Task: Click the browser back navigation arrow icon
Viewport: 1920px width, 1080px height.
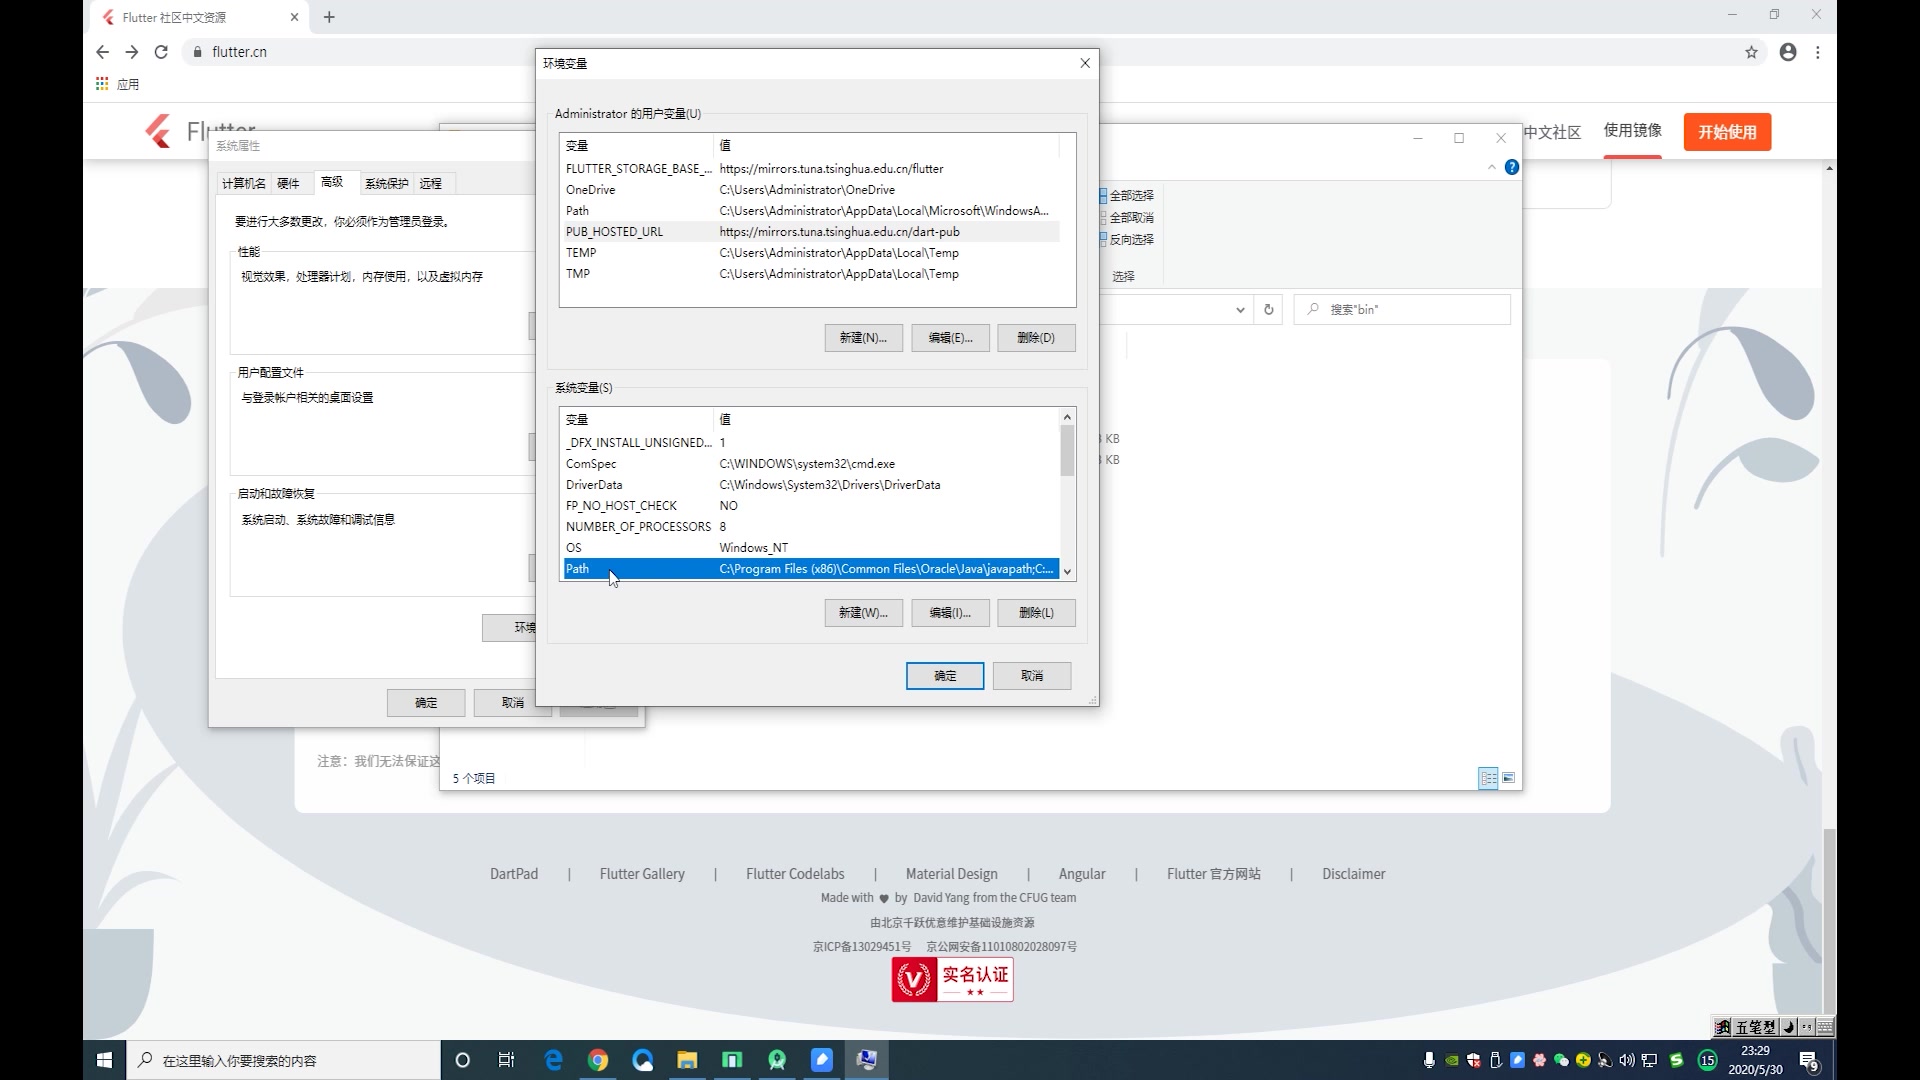Action: (103, 51)
